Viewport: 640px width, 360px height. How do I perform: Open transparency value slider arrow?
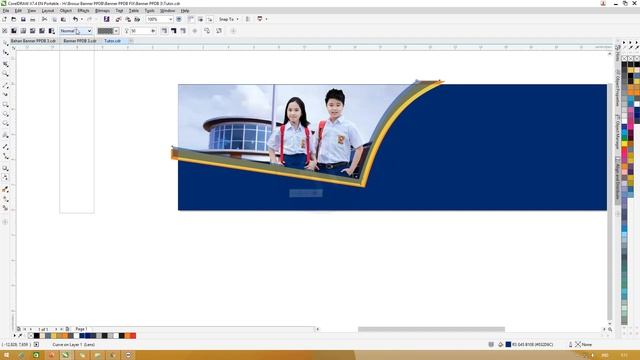153,31
